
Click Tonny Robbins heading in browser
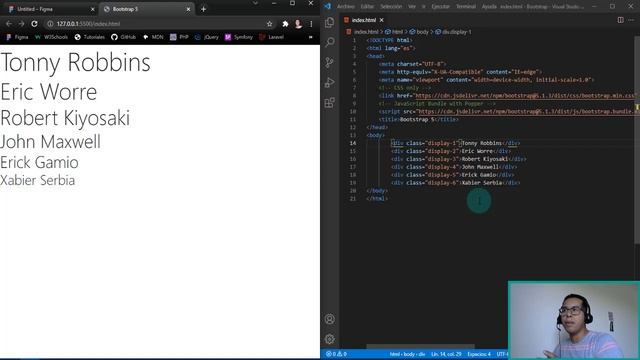76,62
